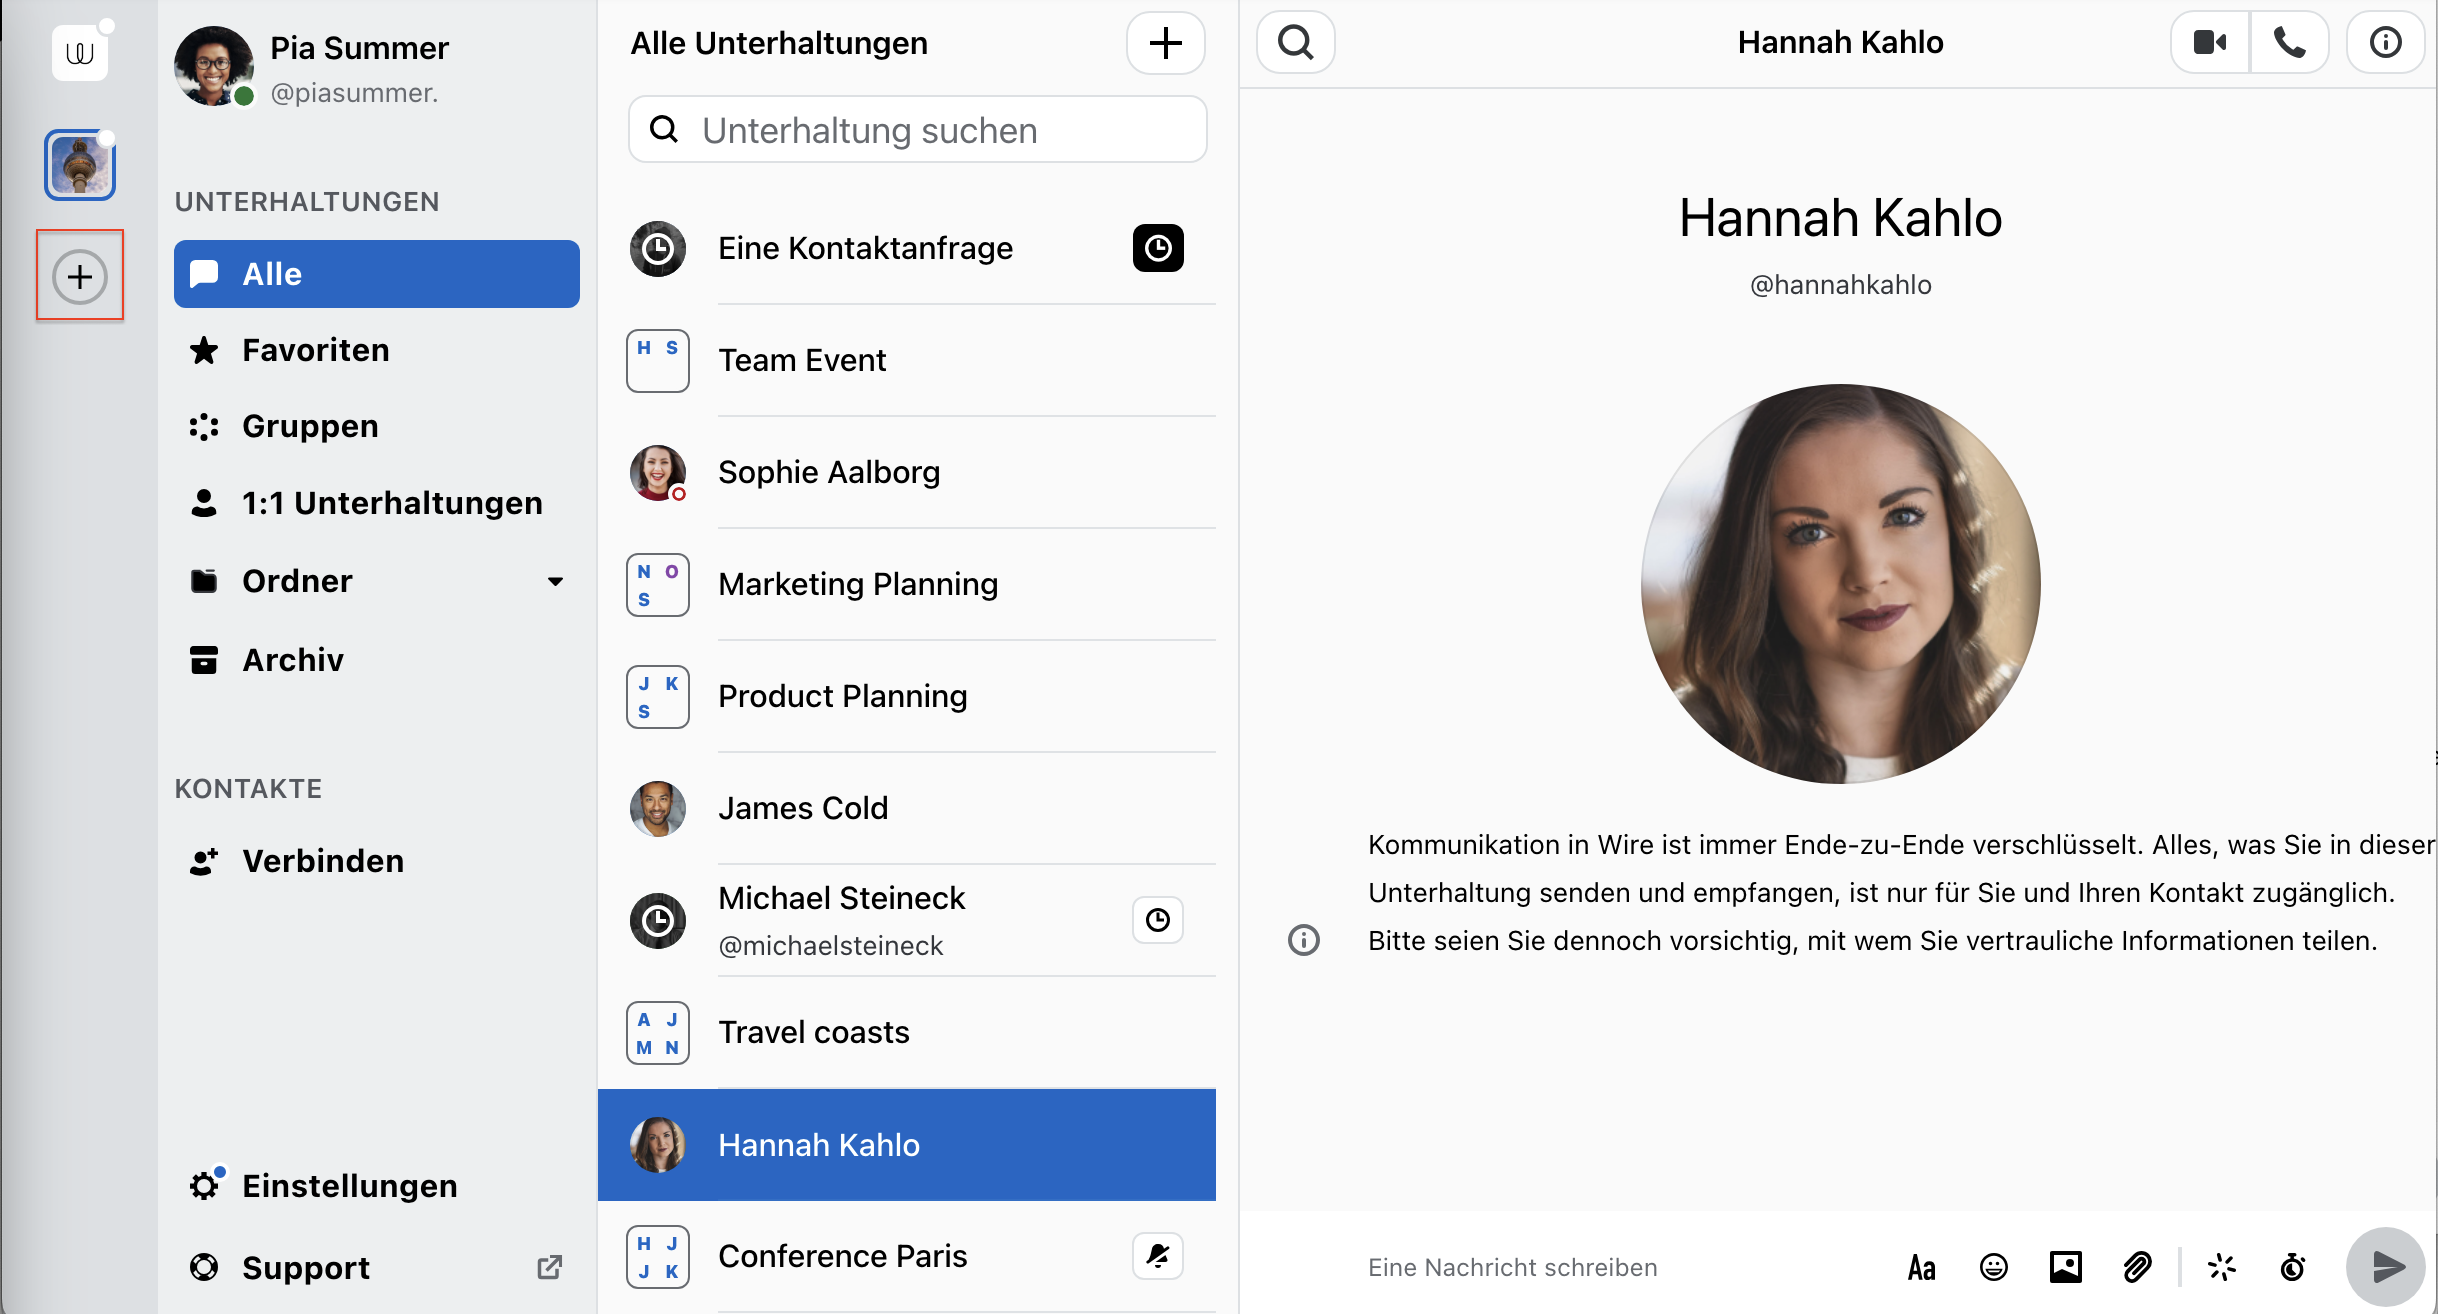This screenshot has height=1314, width=2438.
Task: Click the Support external-link icon
Action: (549, 1268)
